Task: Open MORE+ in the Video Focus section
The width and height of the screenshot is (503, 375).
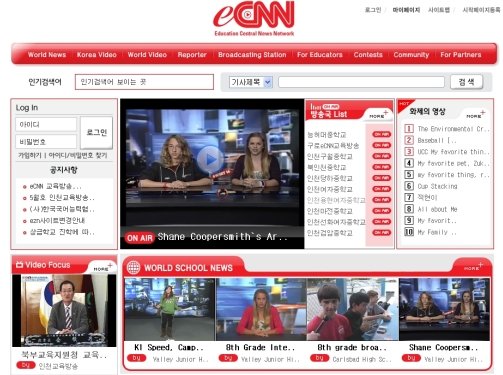Action: 103,267
